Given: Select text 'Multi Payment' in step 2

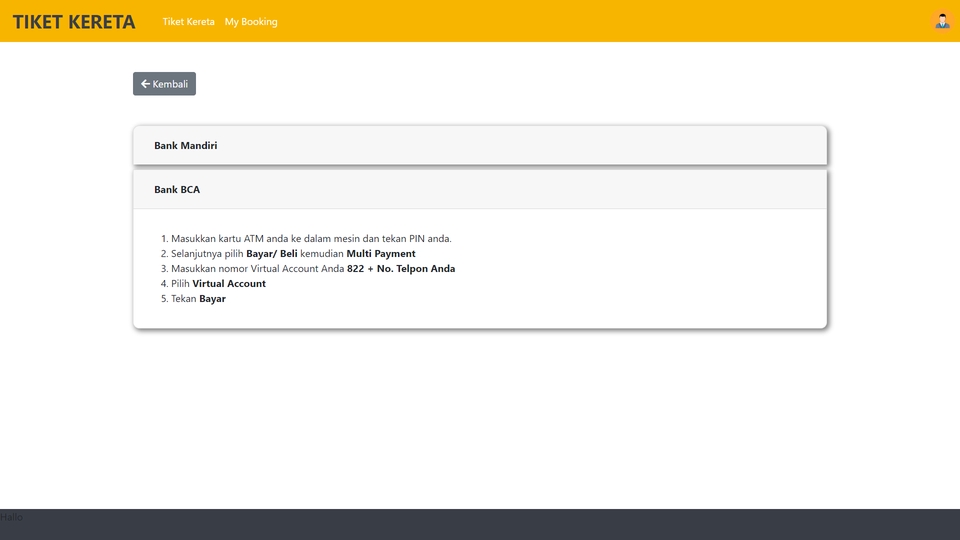Looking at the screenshot, I should (x=381, y=253).
